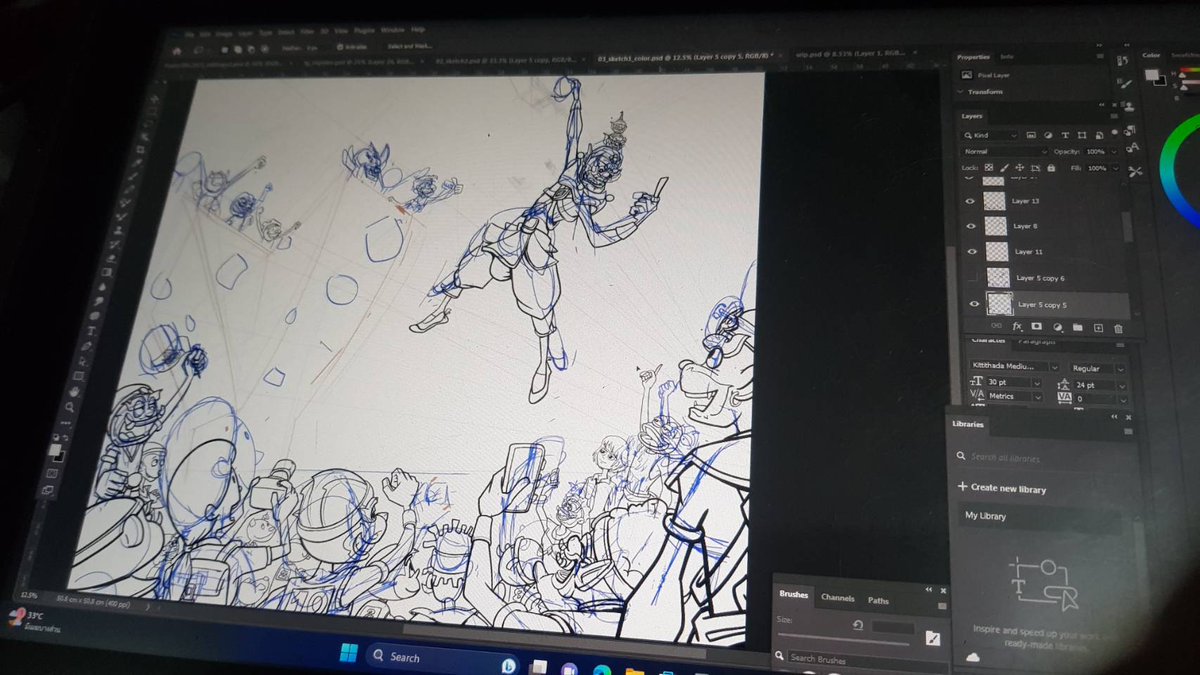
Task: Toggle Anti-alias checkbox in options bar
Action: click(340, 46)
